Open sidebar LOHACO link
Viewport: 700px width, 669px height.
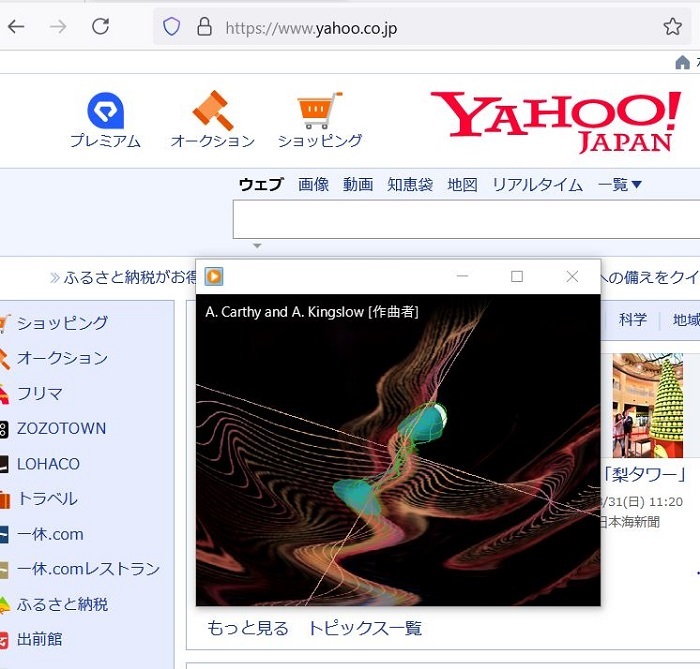click(x=48, y=464)
